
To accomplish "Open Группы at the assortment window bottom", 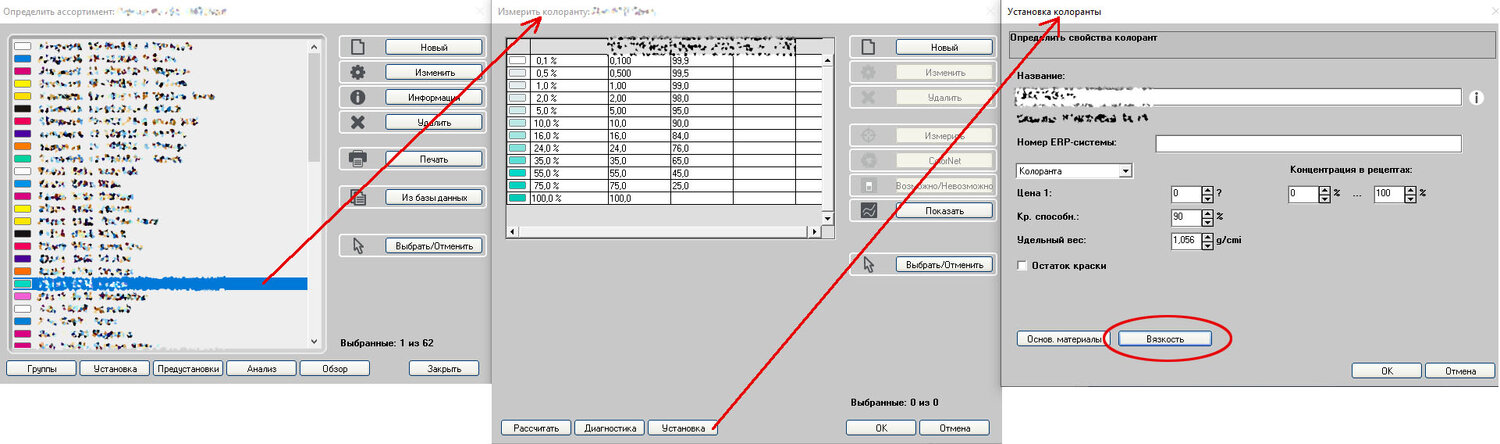I will coord(41,369).
